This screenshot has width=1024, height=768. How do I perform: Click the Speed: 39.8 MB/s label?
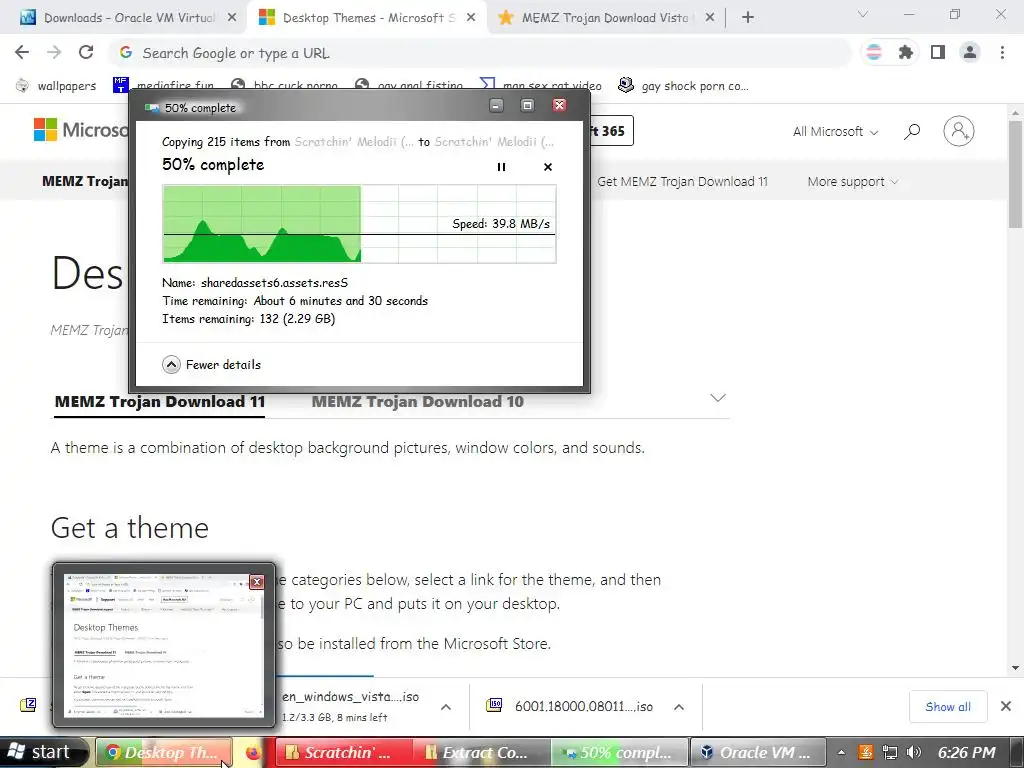[x=501, y=224]
